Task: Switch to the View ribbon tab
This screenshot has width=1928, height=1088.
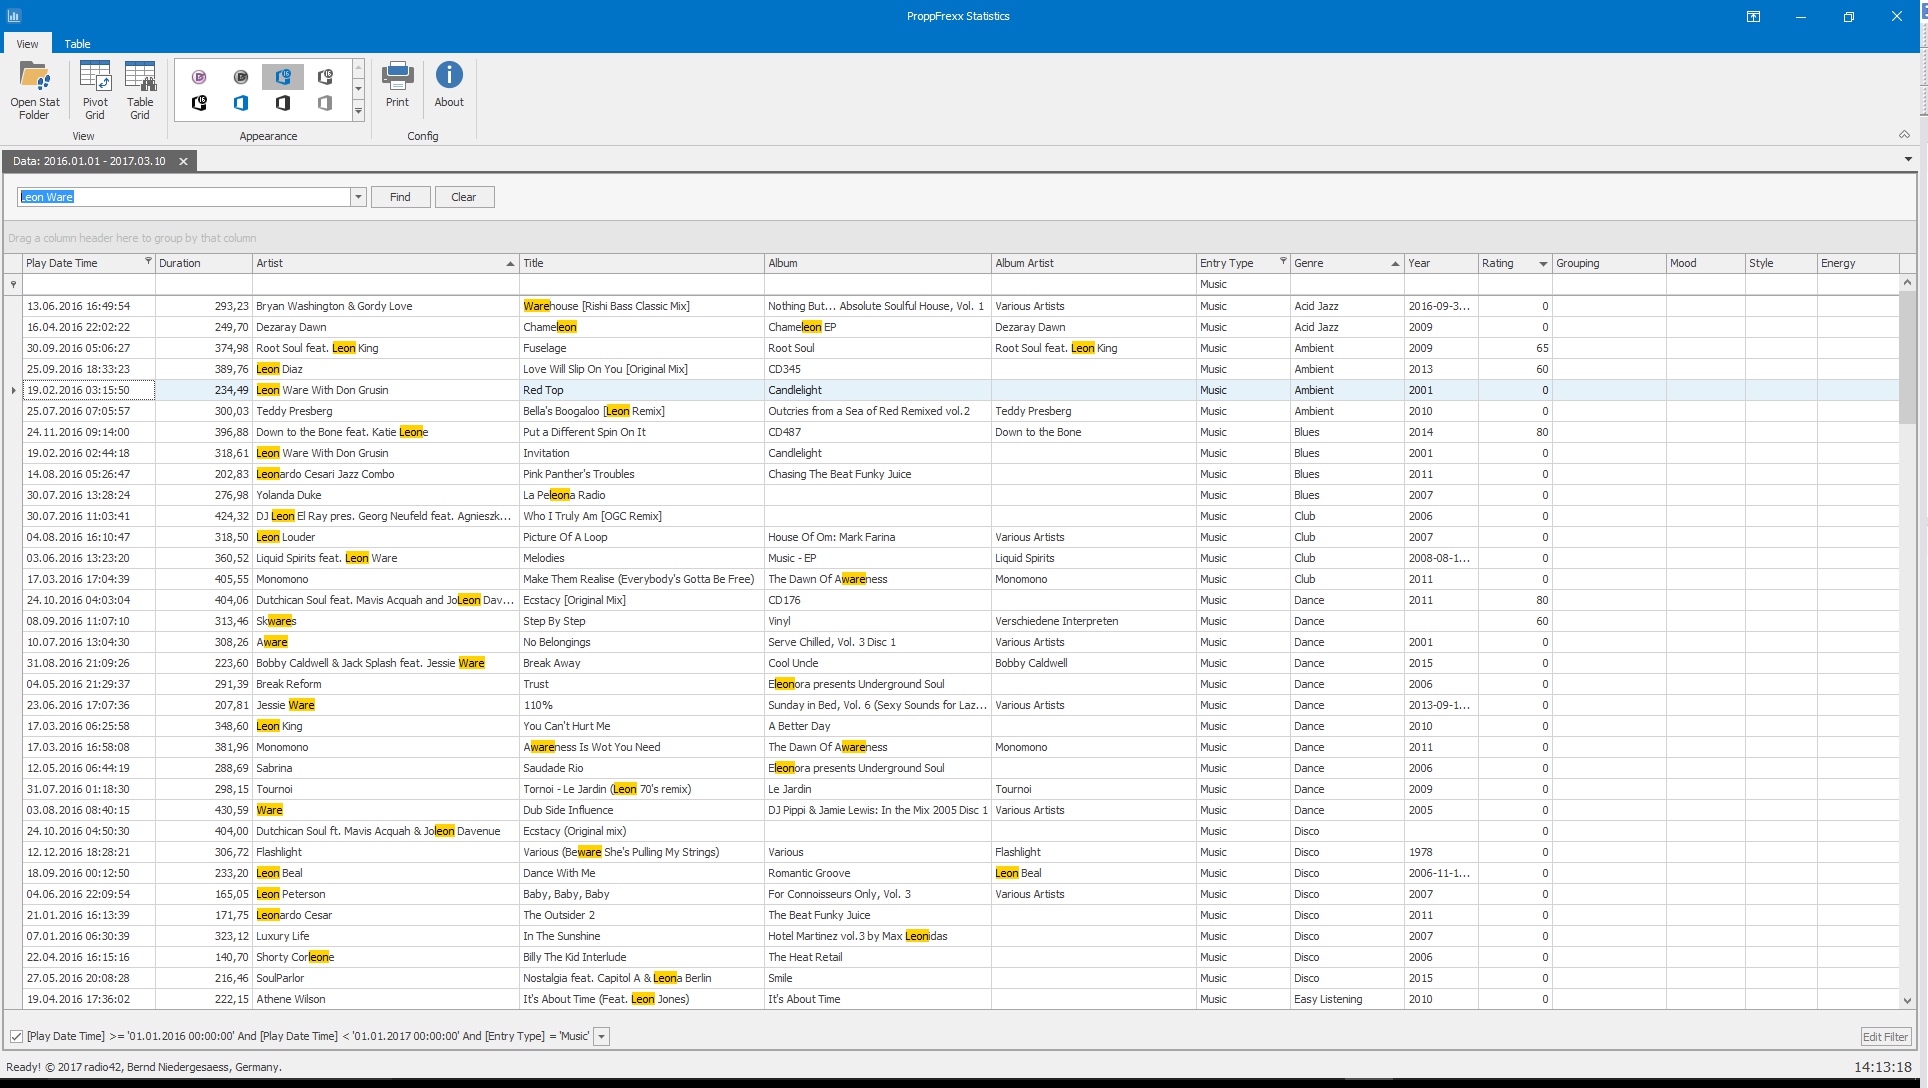Action: (x=27, y=44)
